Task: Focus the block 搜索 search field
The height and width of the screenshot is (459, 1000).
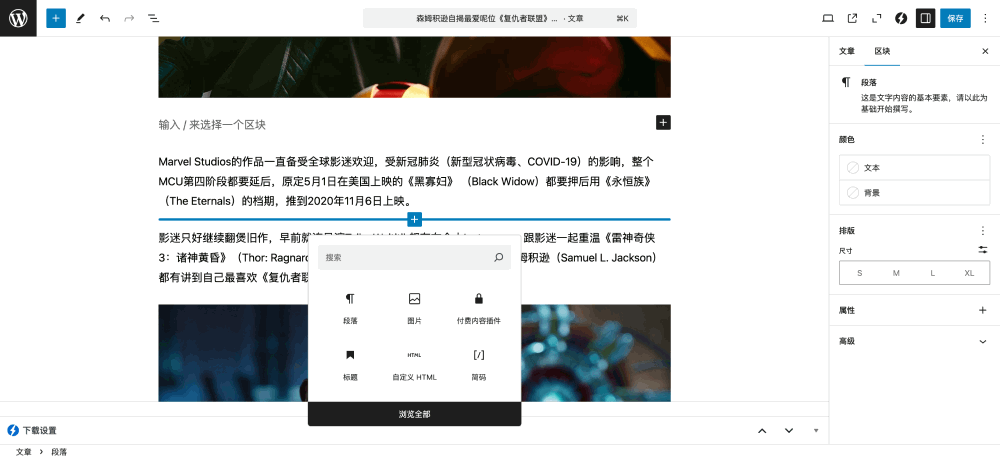Action: [x=415, y=258]
